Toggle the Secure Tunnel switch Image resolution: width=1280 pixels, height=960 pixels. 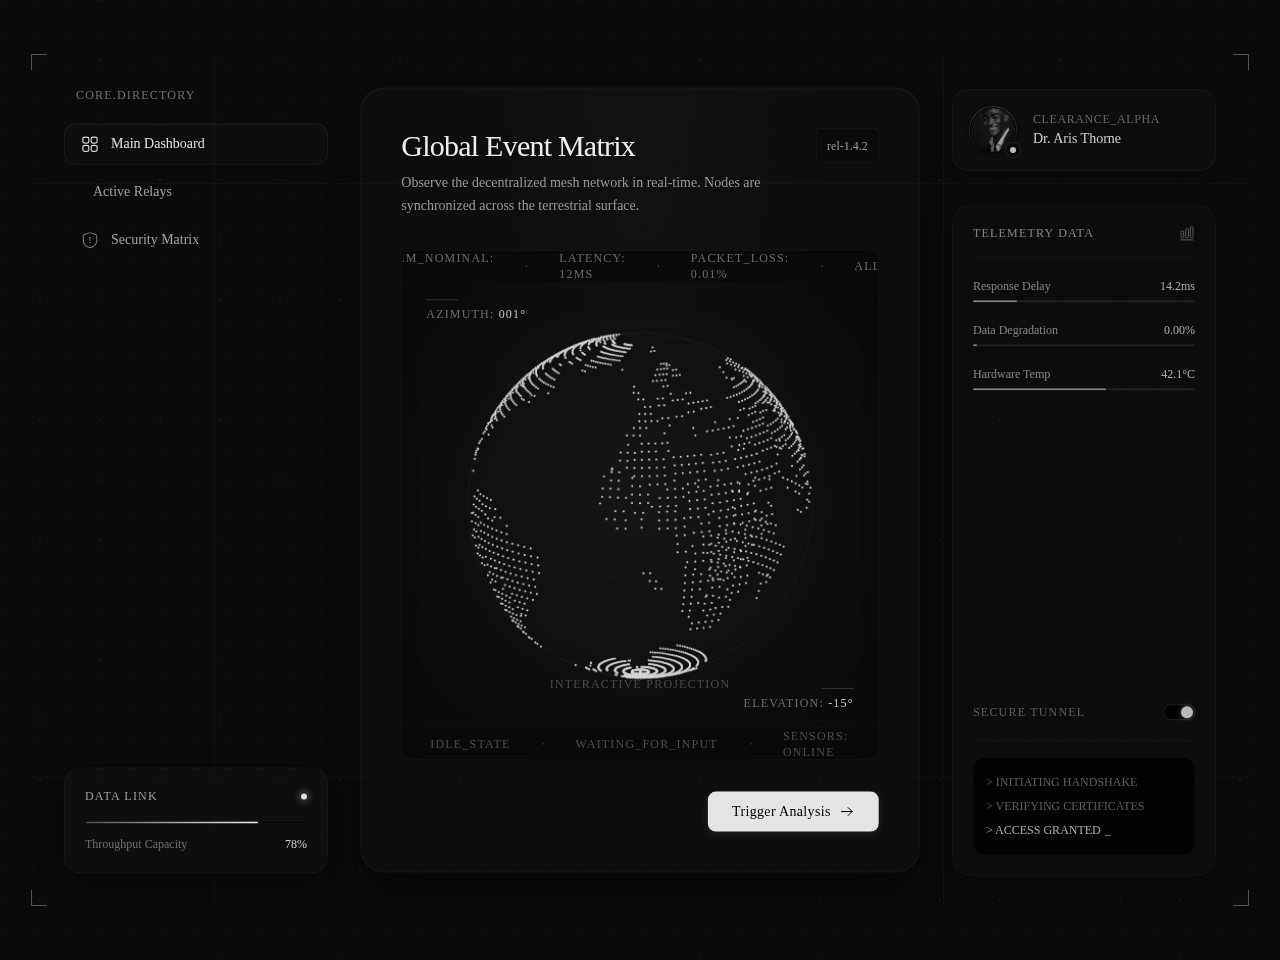pyautogui.click(x=1179, y=712)
